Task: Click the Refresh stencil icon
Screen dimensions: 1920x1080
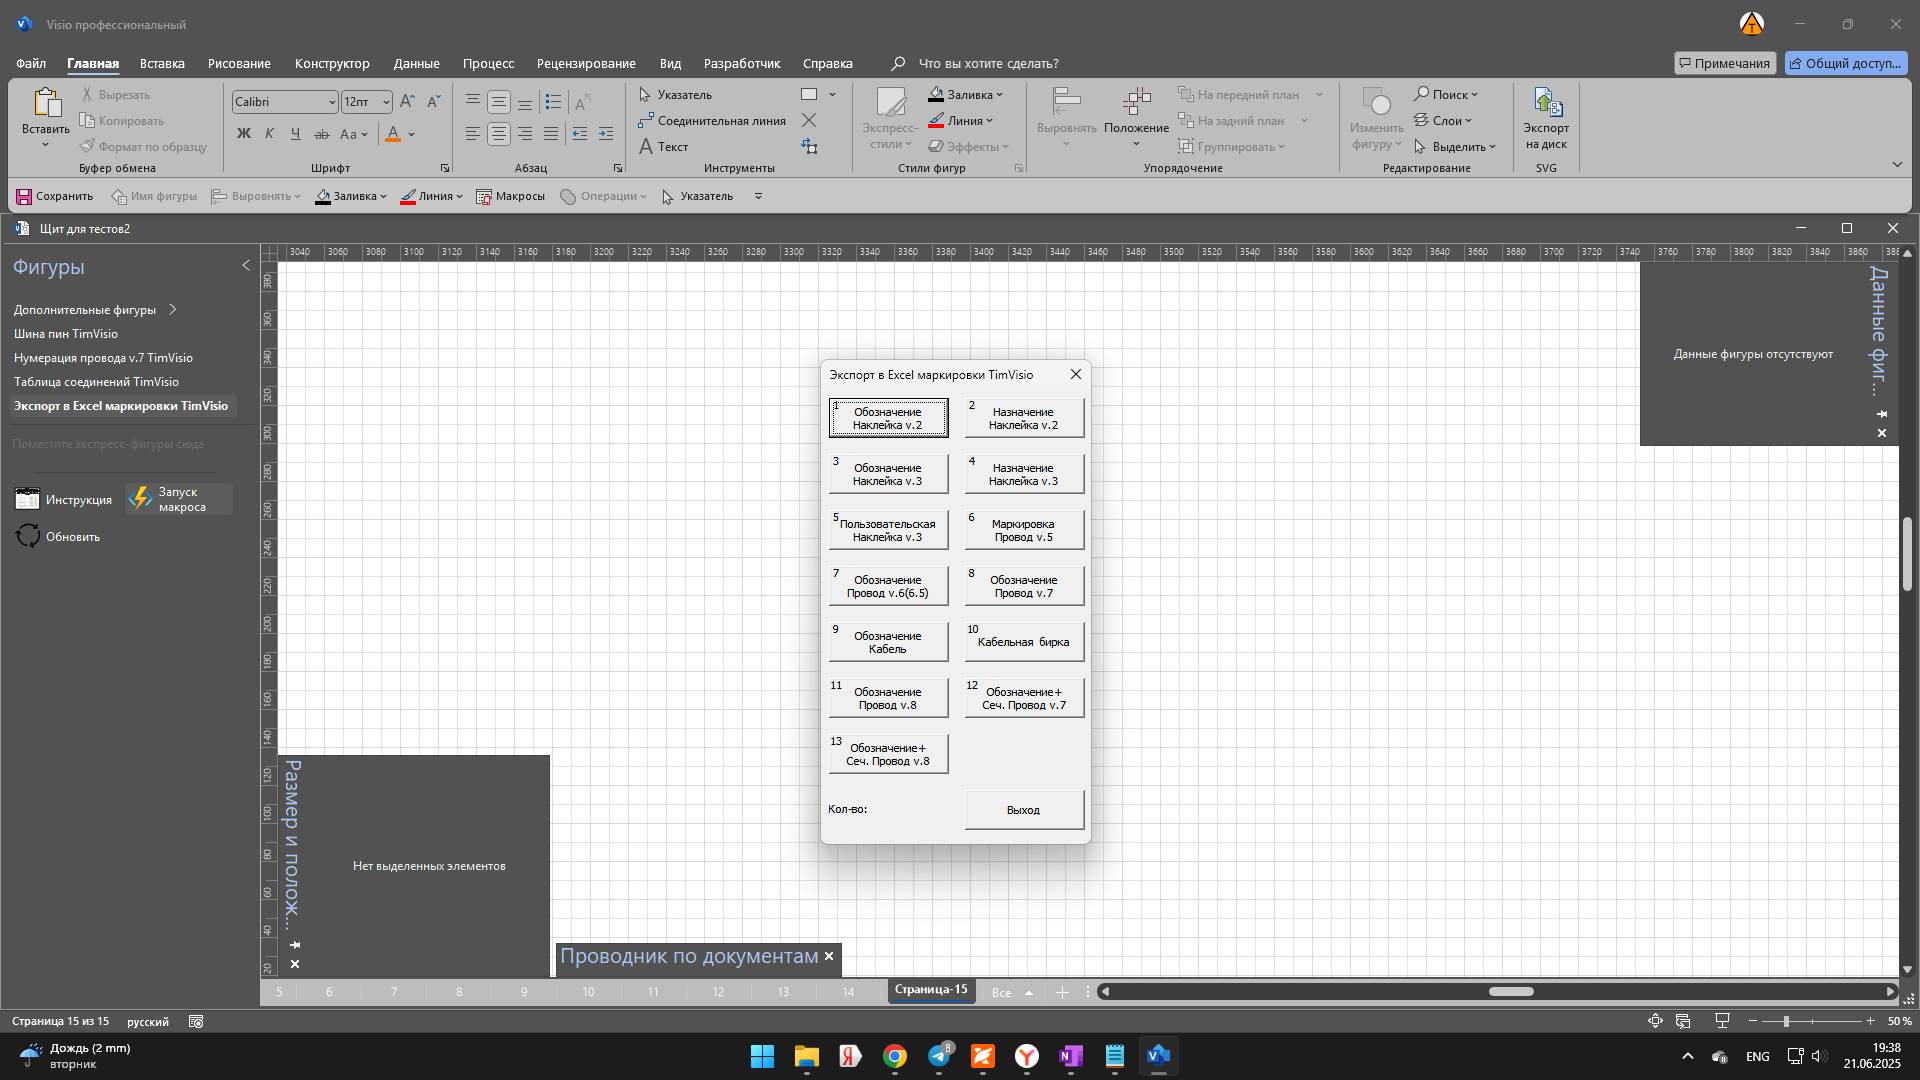Action: coord(28,537)
